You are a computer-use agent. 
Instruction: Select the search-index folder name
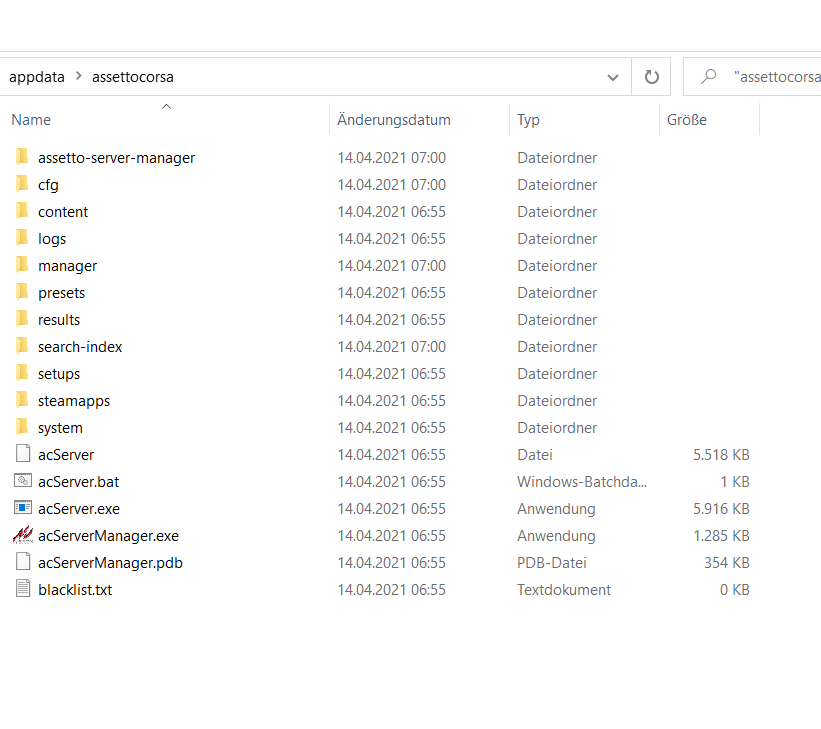[80, 347]
